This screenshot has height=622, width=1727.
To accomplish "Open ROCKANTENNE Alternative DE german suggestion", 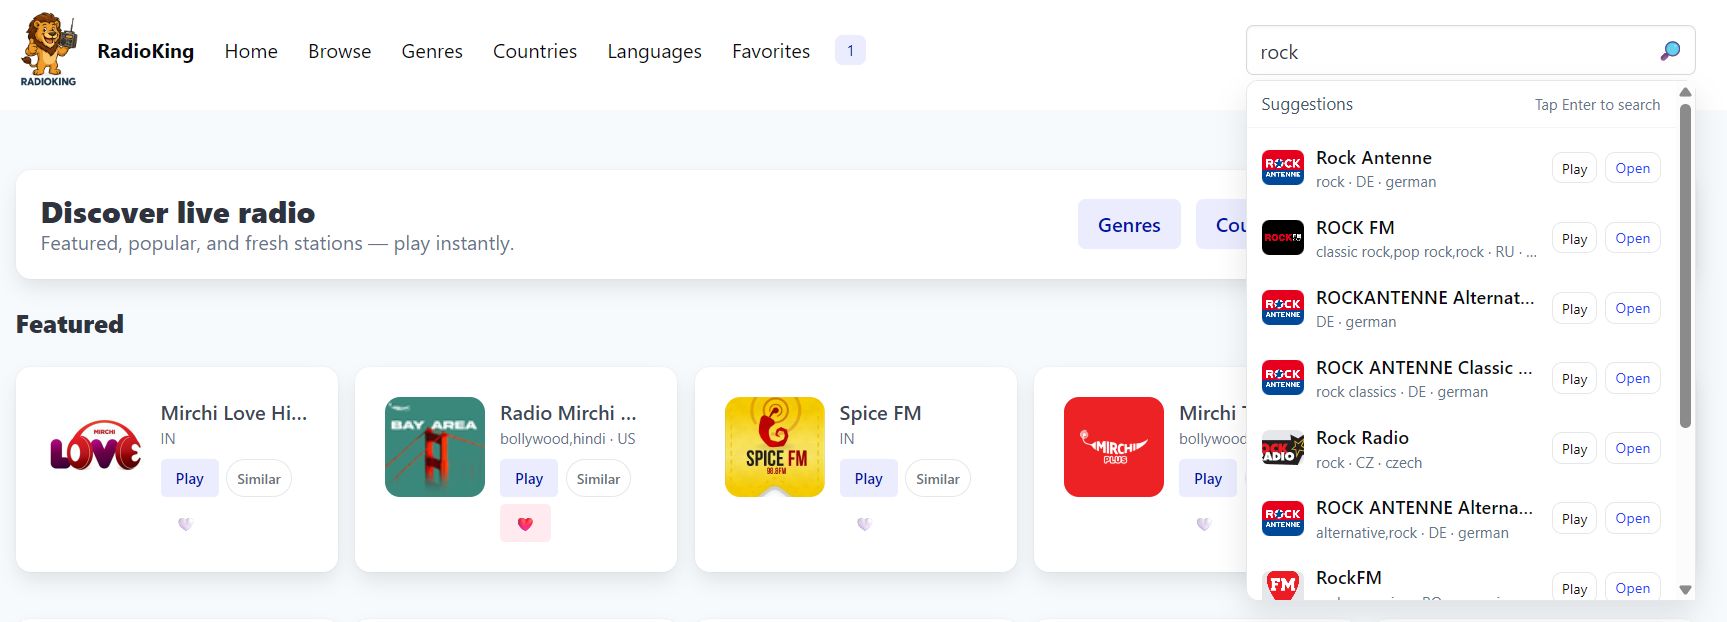I will coord(1632,309).
